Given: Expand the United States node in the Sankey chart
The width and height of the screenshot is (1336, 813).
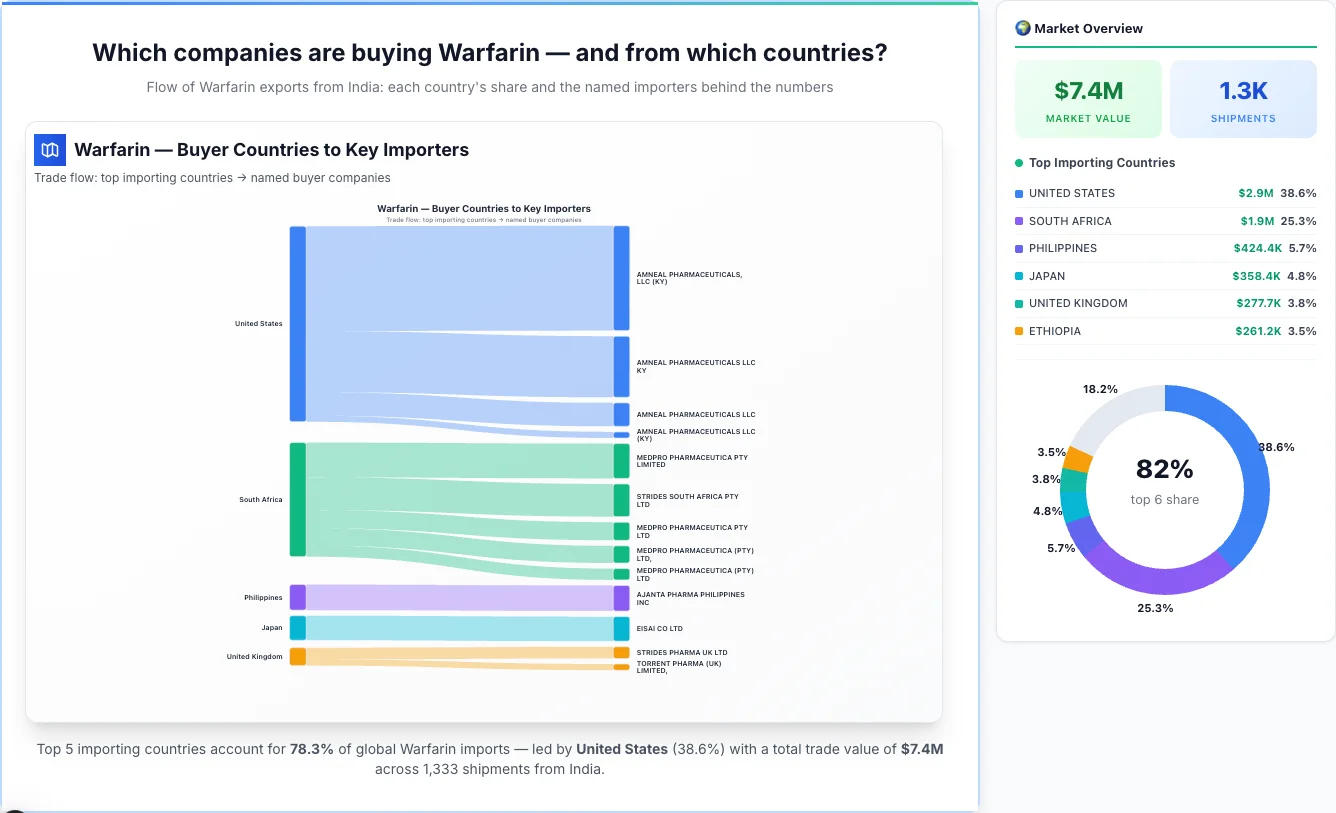Looking at the screenshot, I should pos(296,323).
